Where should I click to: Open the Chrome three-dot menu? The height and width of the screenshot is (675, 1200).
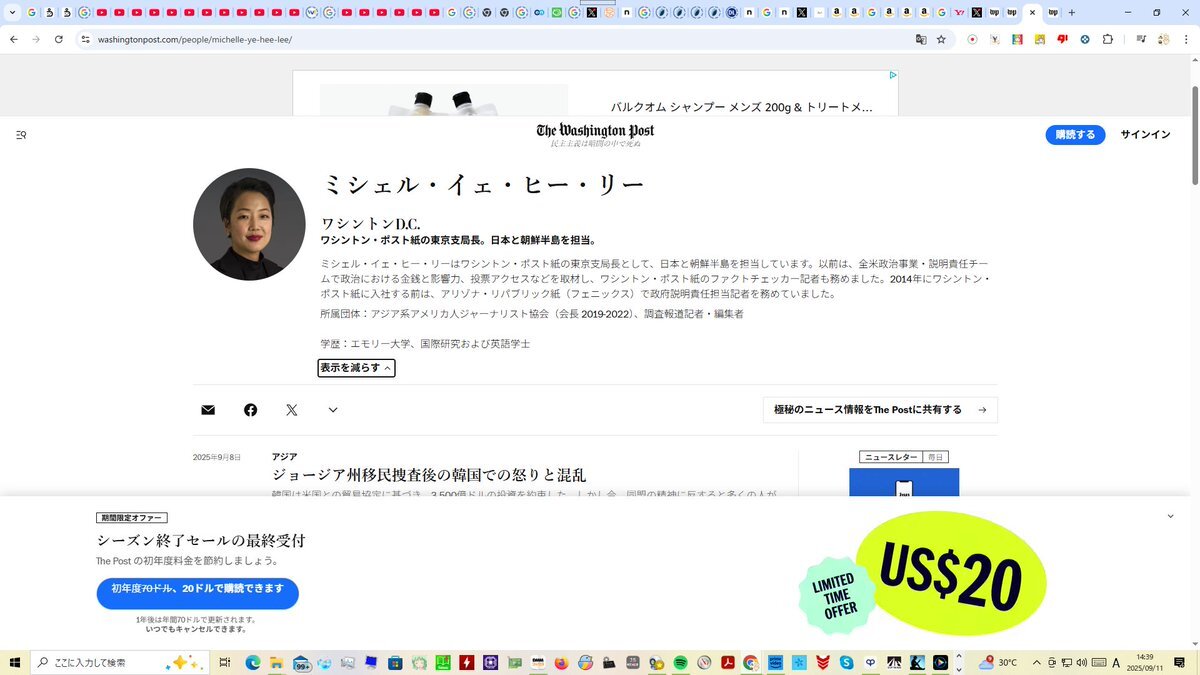(1187, 39)
